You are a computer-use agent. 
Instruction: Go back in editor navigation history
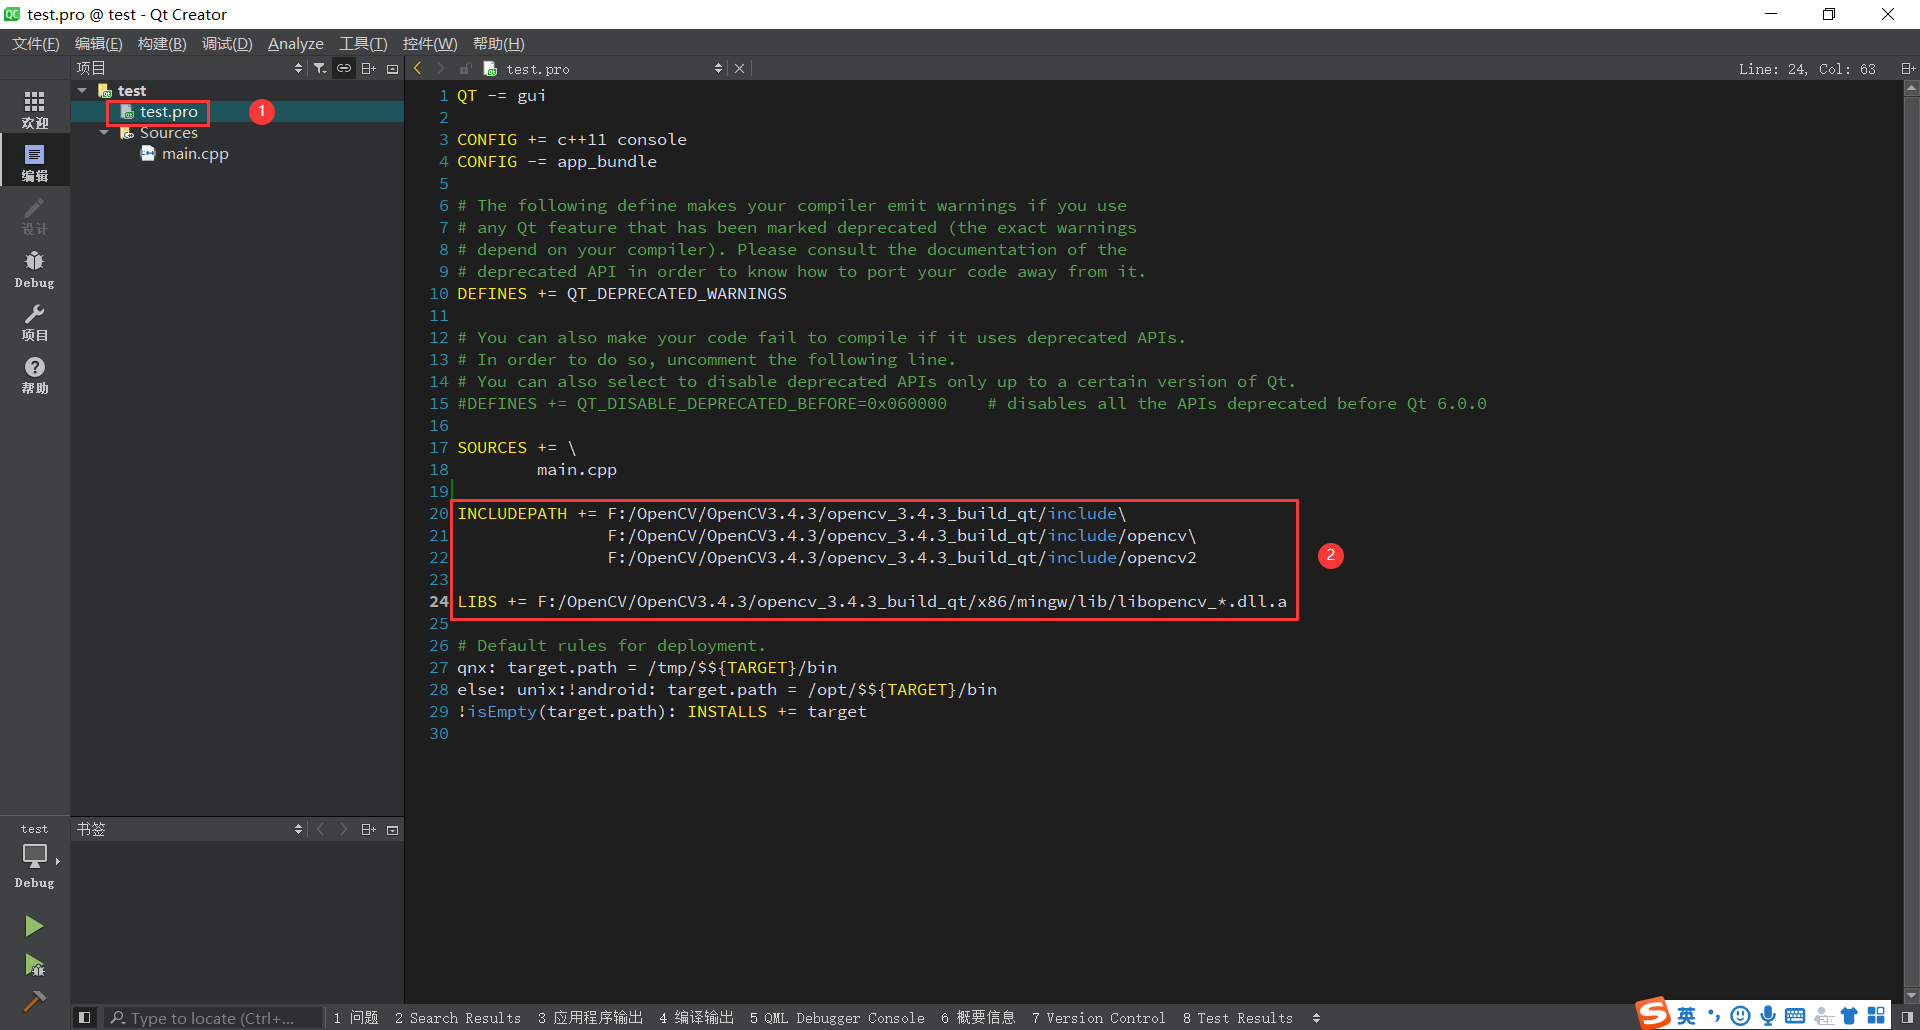tap(417, 68)
